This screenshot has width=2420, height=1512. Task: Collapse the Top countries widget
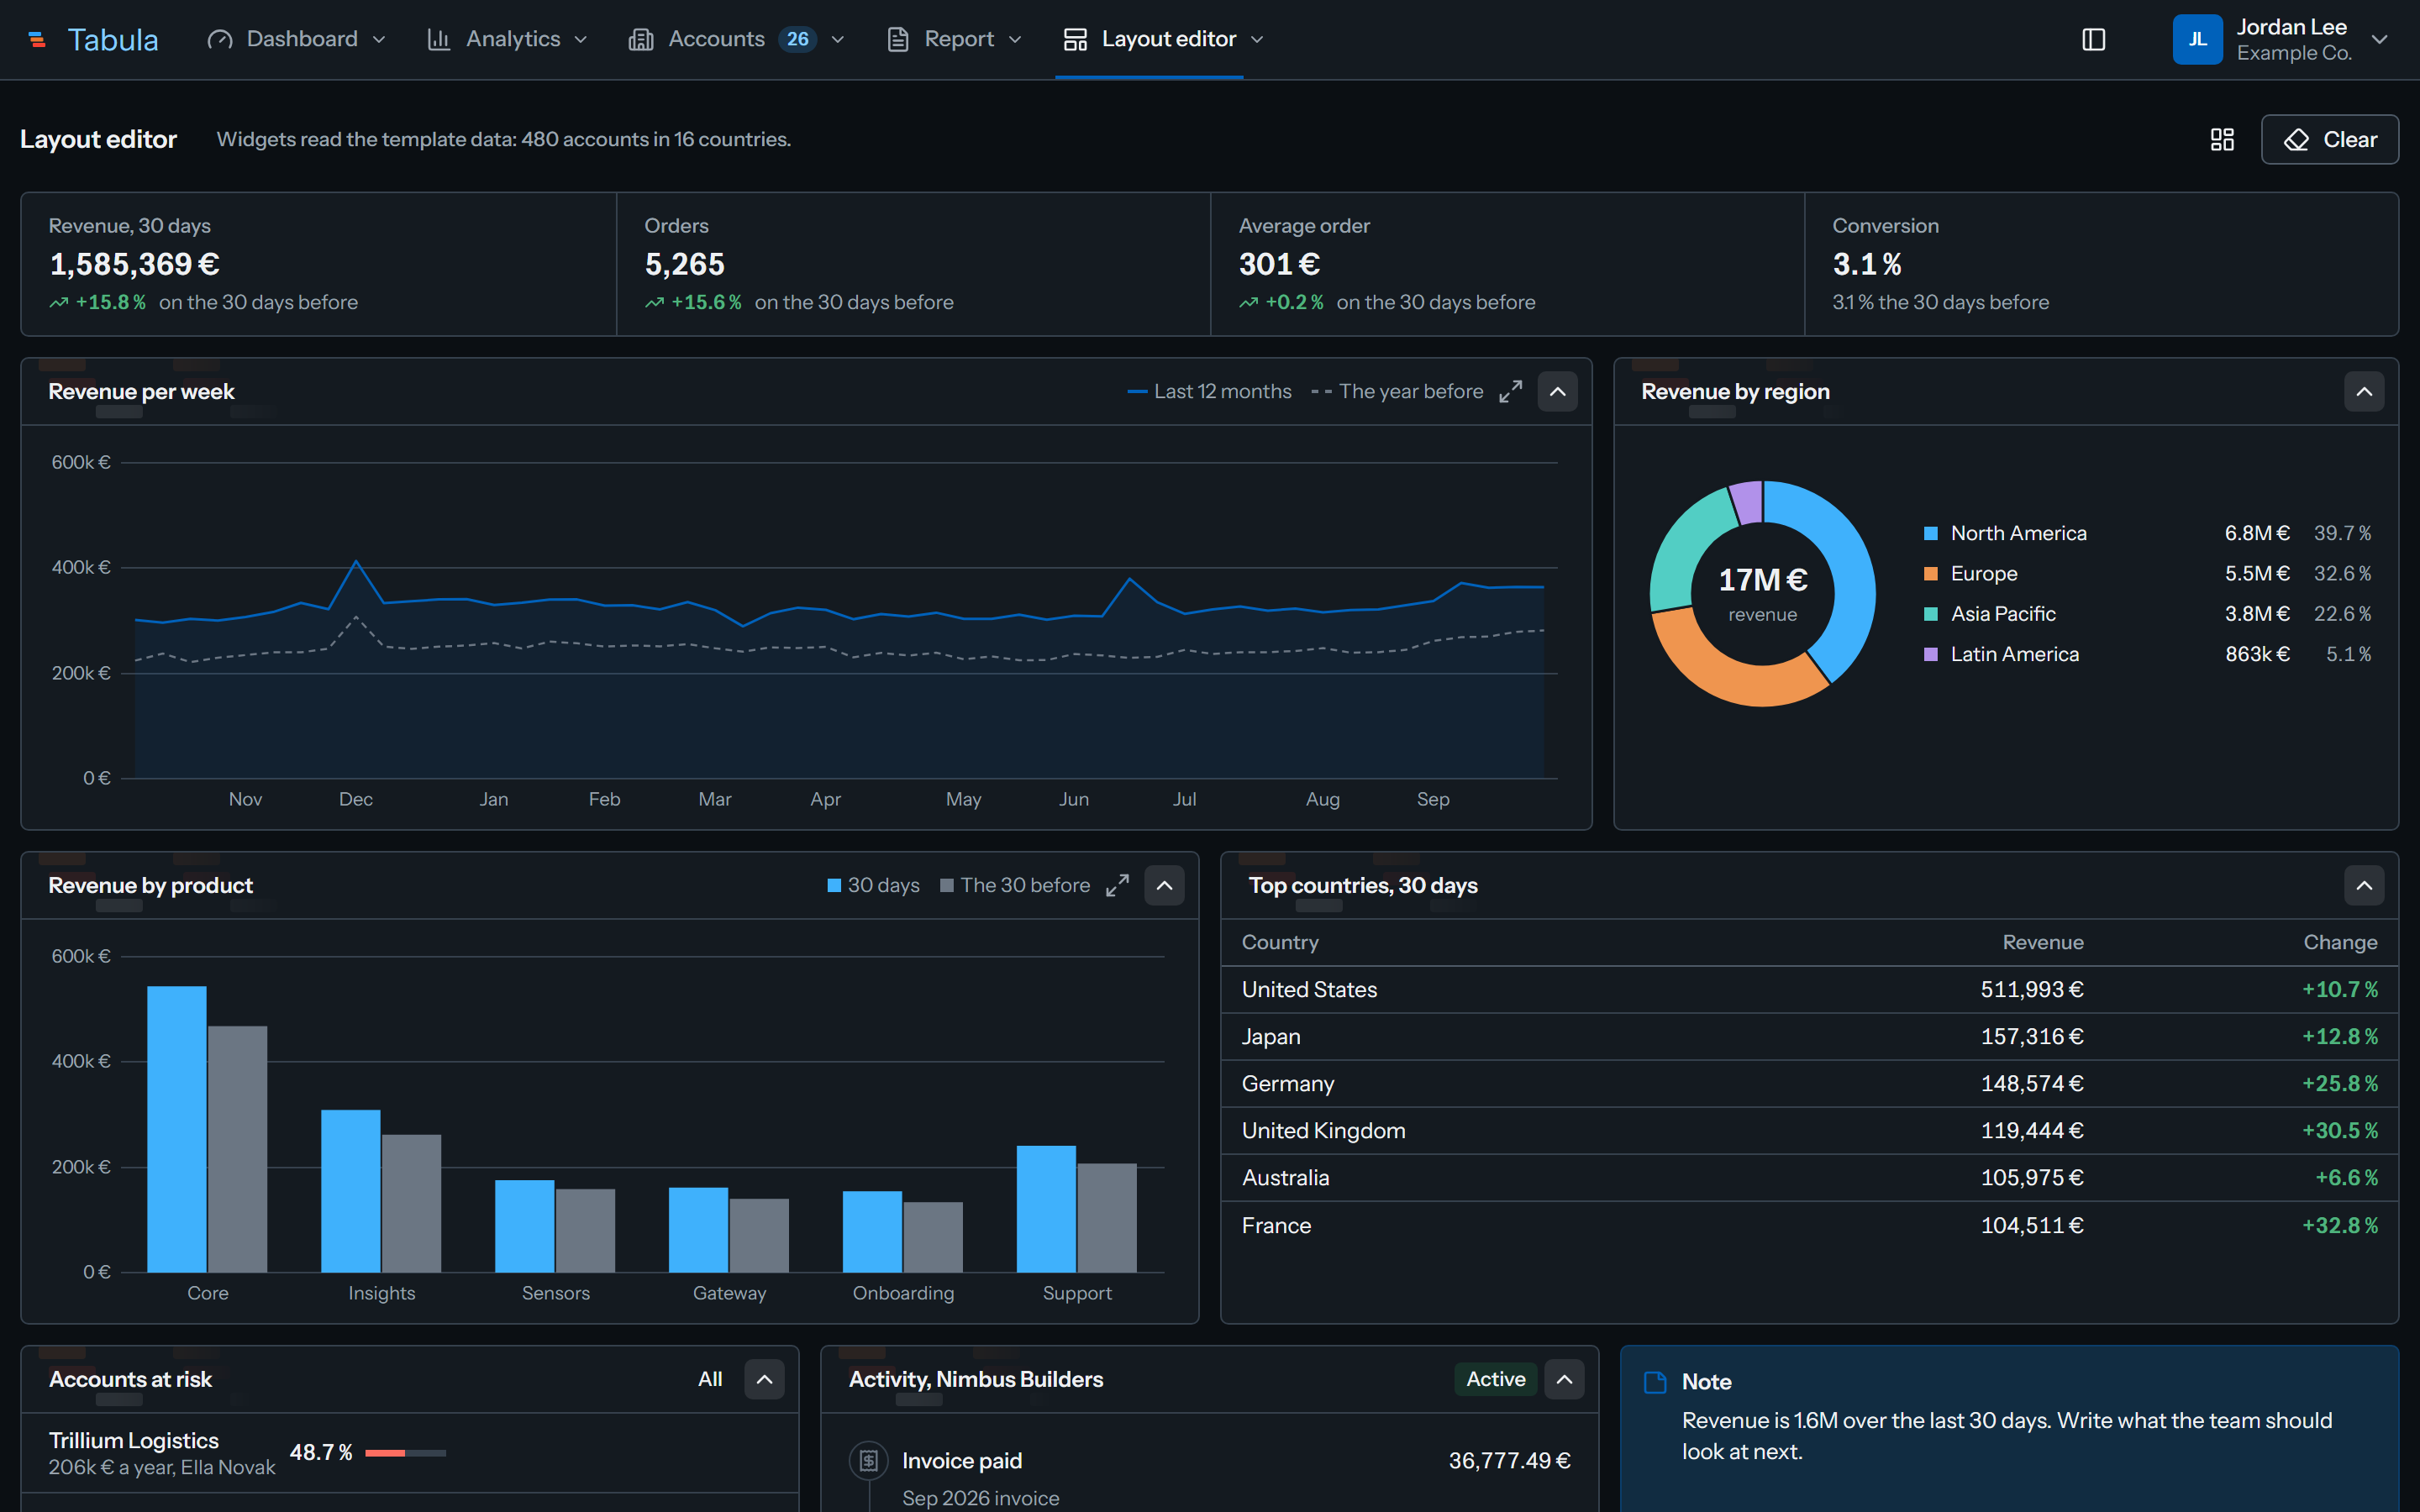(2363, 885)
